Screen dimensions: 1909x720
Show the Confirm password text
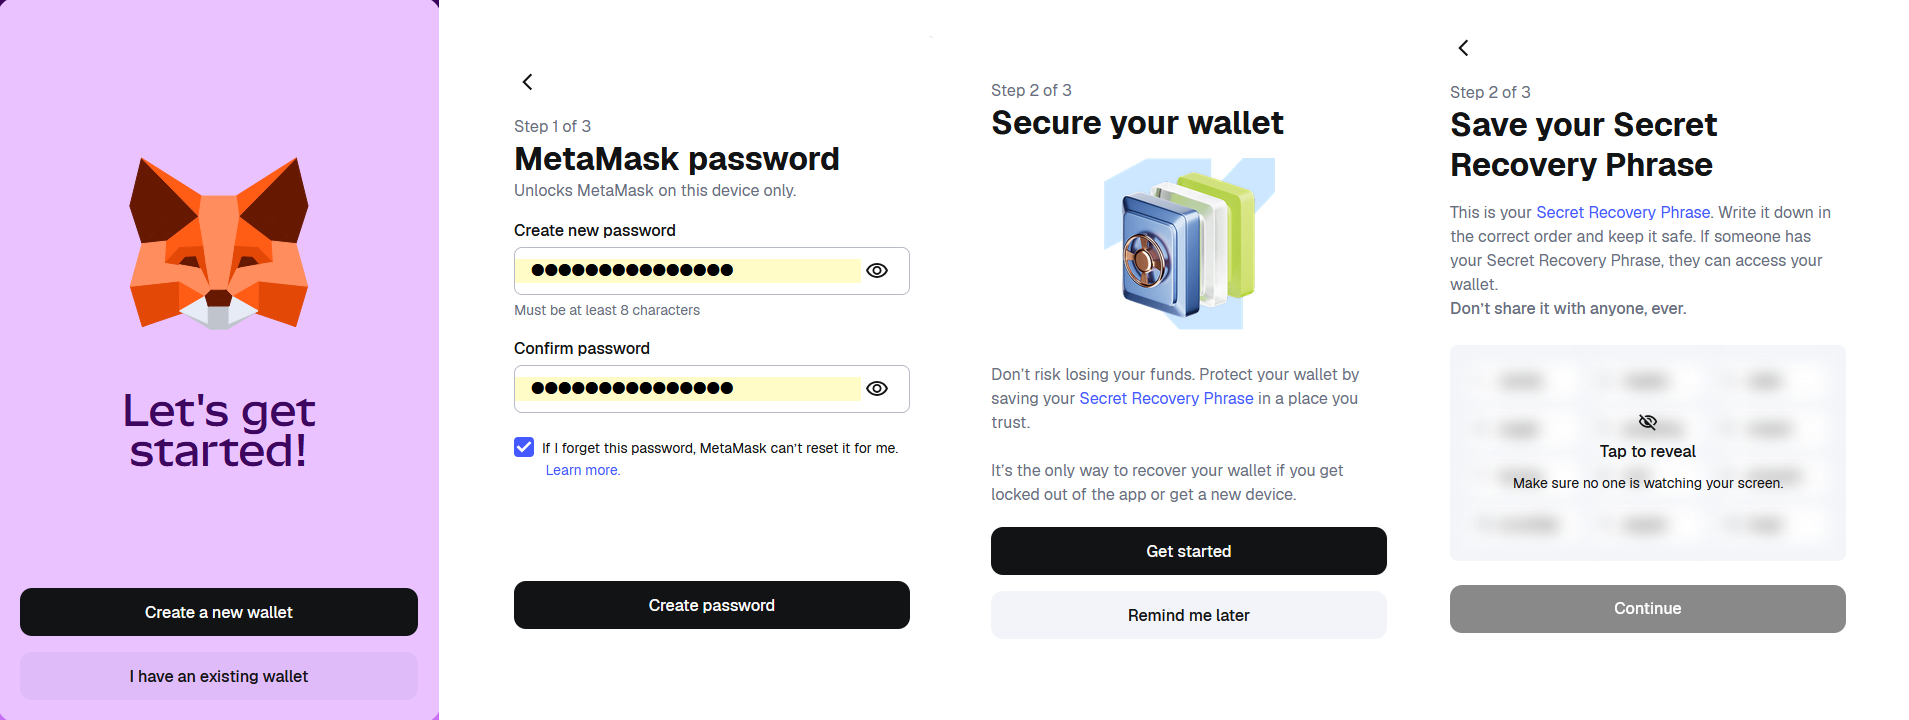(x=877, y=389)
